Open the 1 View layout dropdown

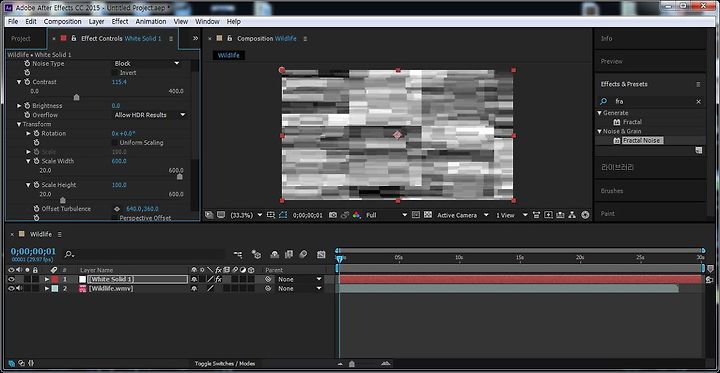click(512, 215)
